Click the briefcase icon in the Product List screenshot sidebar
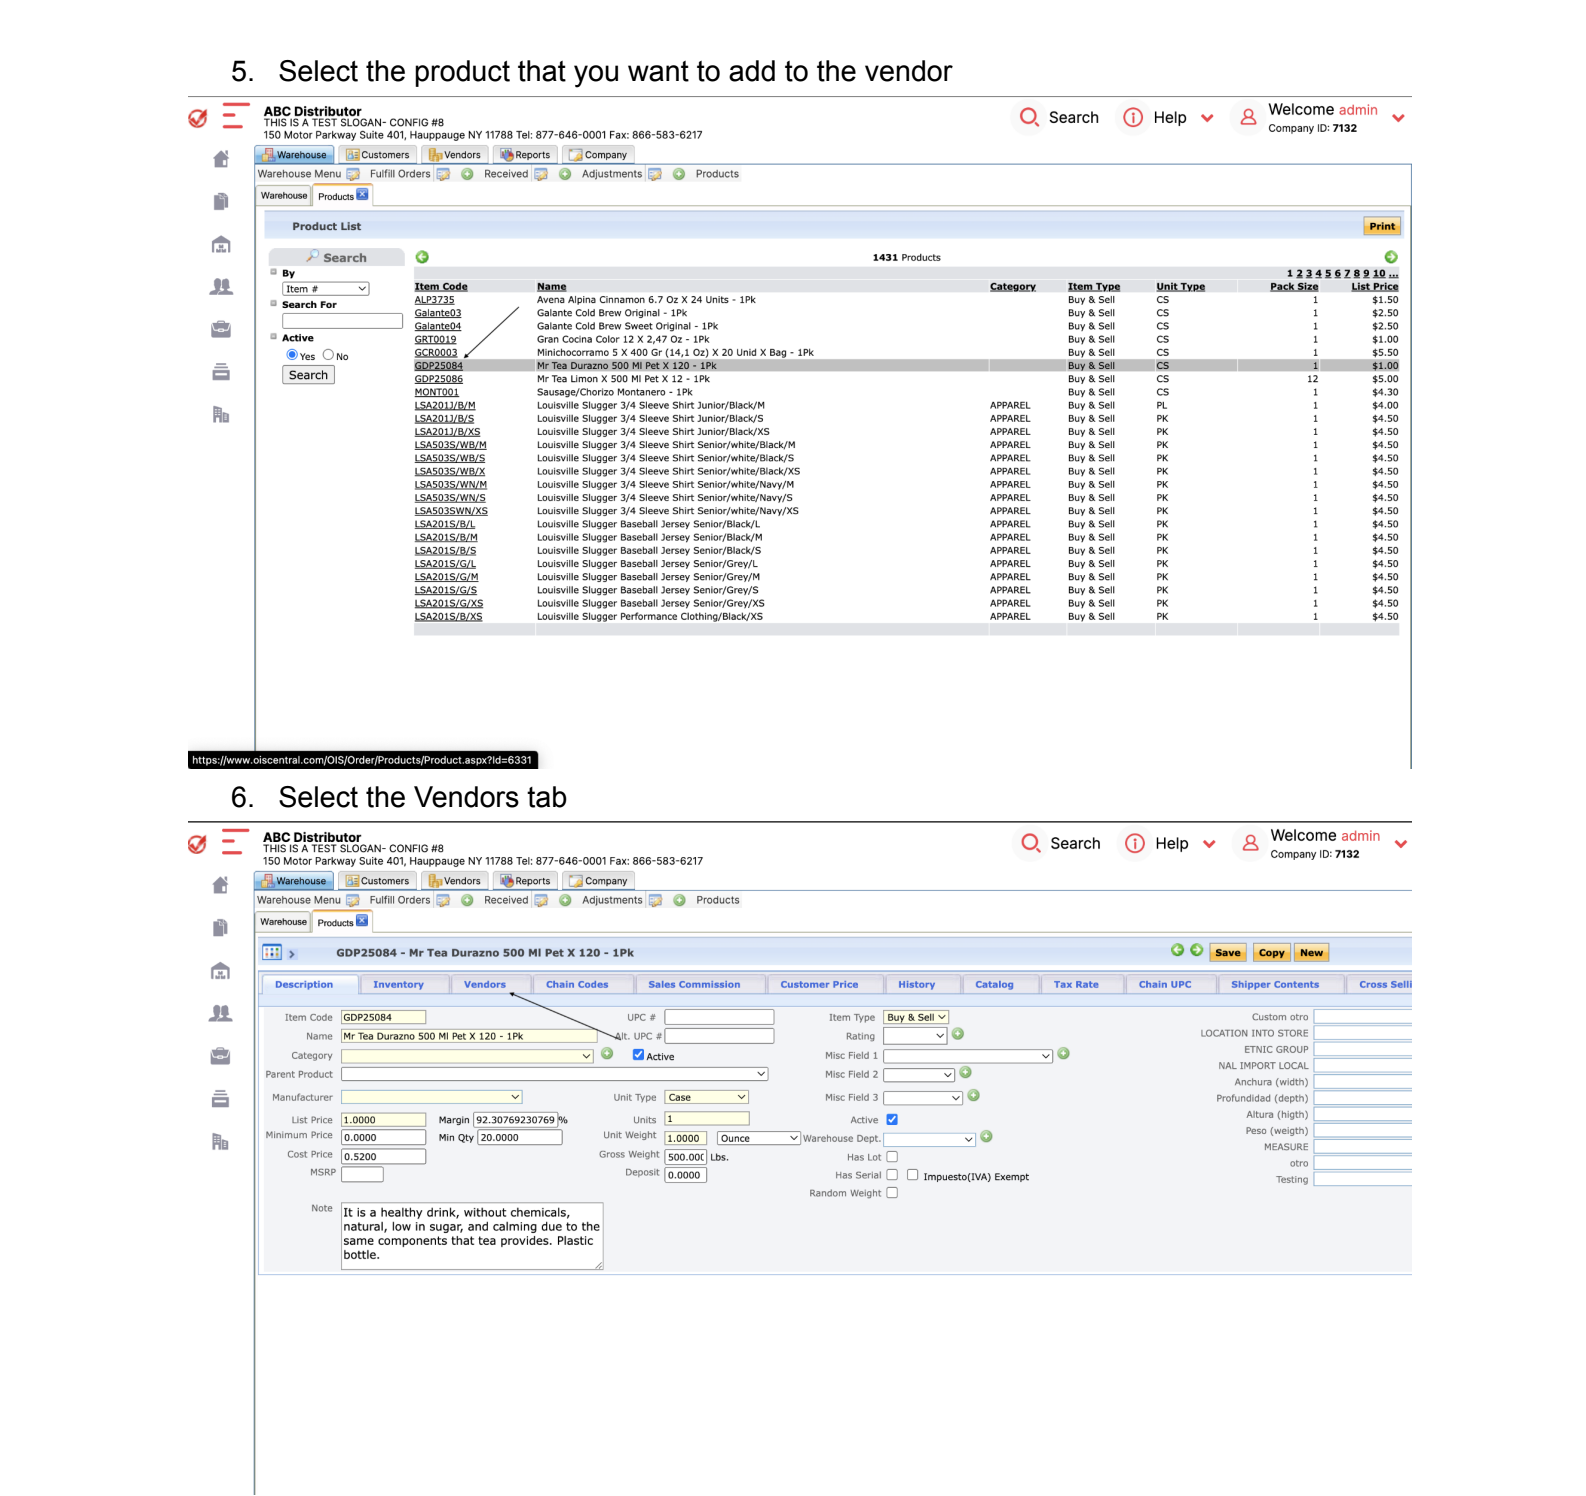The width and height of the screenshot is (1586, 1496). (221, 329)
